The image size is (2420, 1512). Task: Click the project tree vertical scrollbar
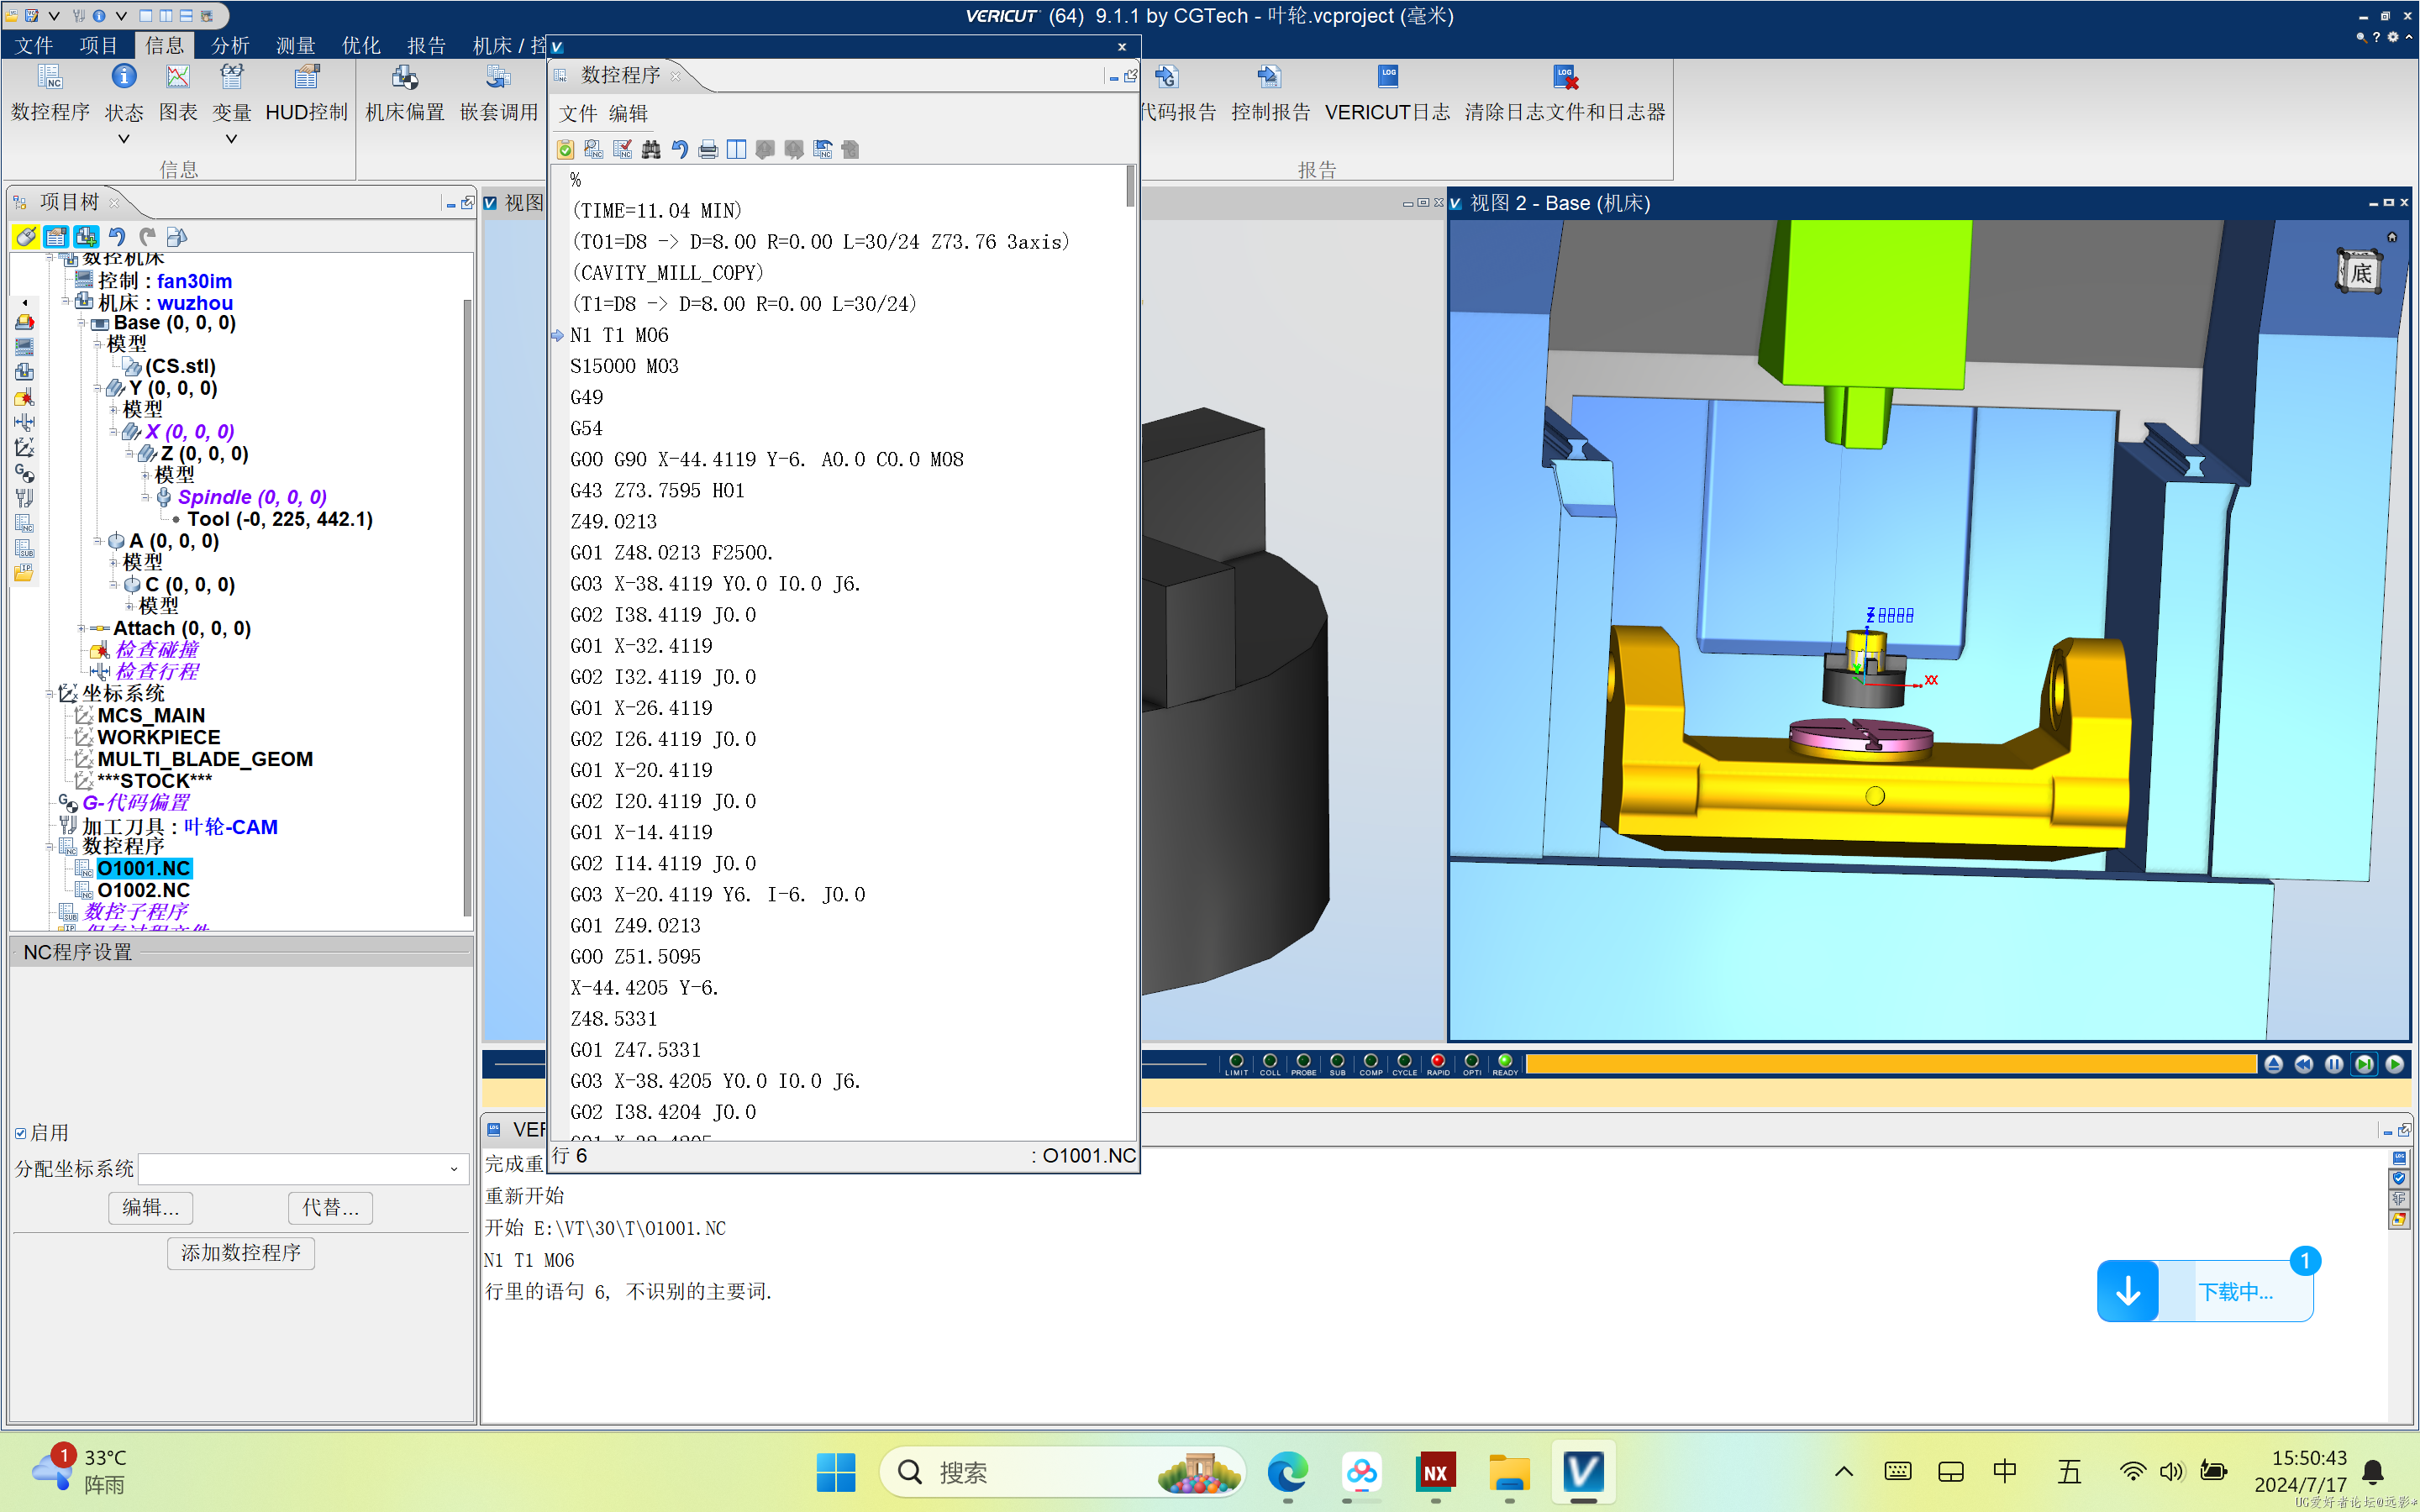point(467,607)
